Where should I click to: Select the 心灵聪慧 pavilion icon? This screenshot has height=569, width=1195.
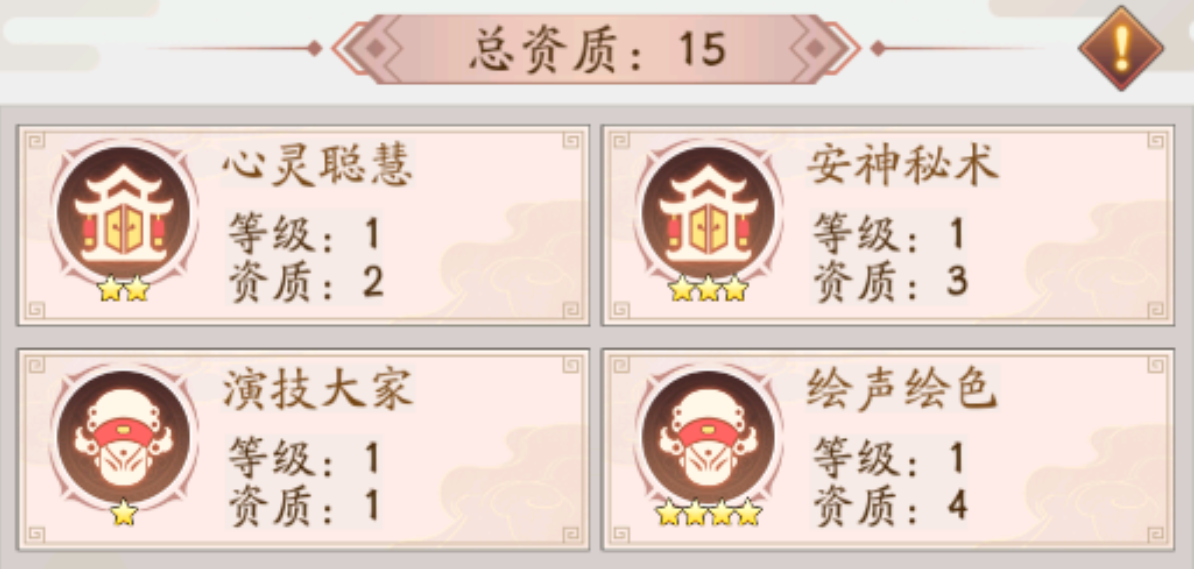(123, 213)
